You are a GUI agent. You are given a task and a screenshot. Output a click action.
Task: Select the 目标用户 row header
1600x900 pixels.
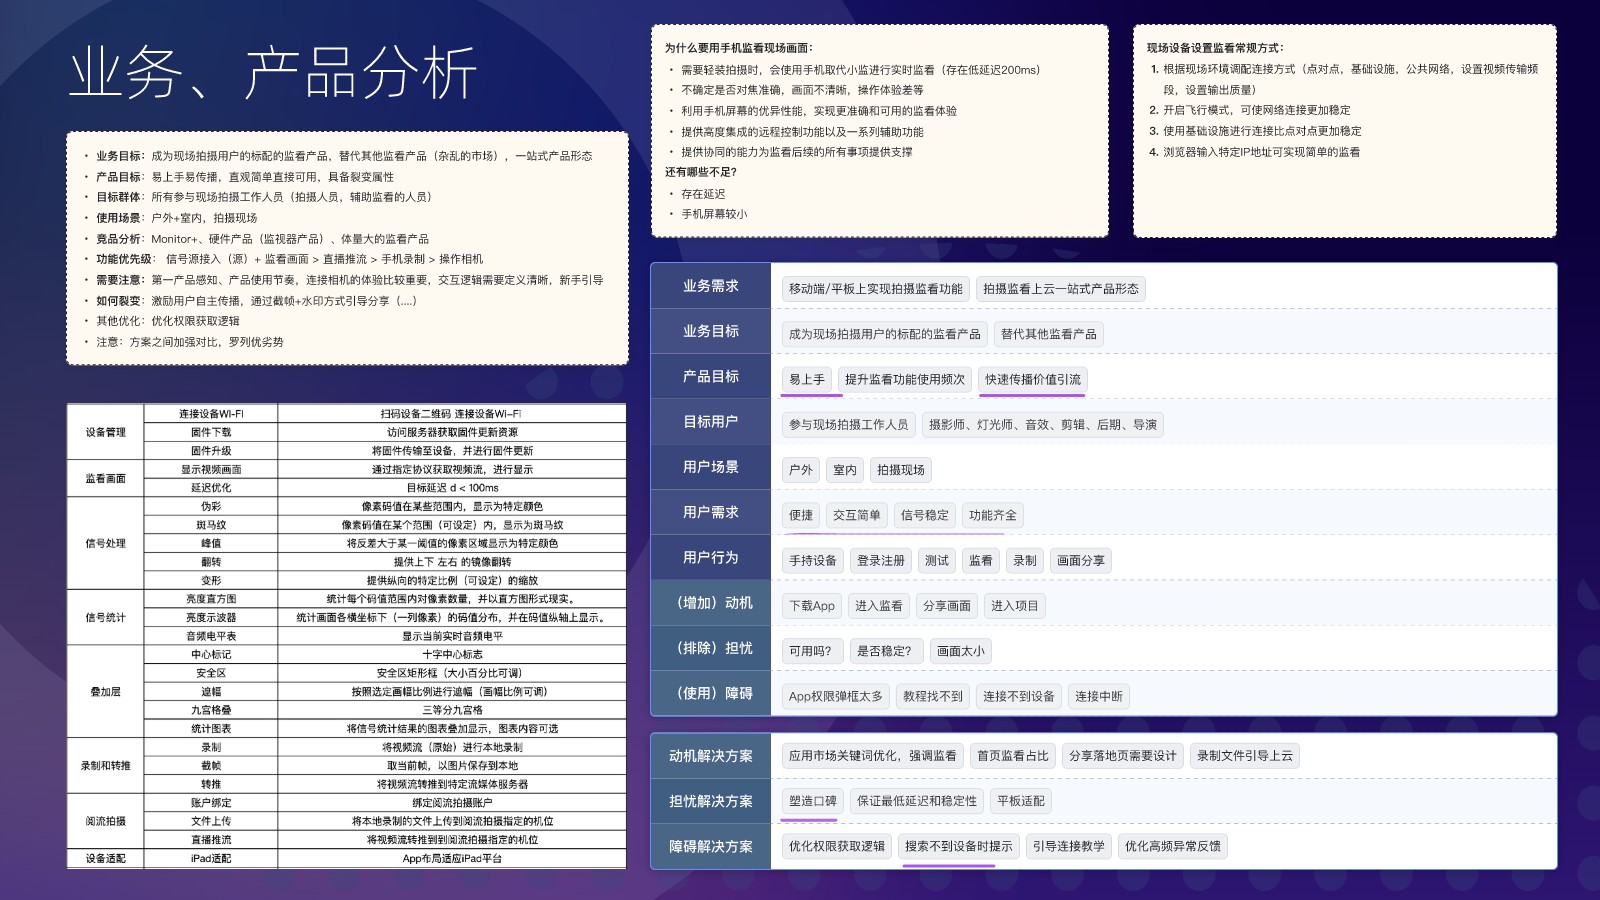(x=711, y=422)
